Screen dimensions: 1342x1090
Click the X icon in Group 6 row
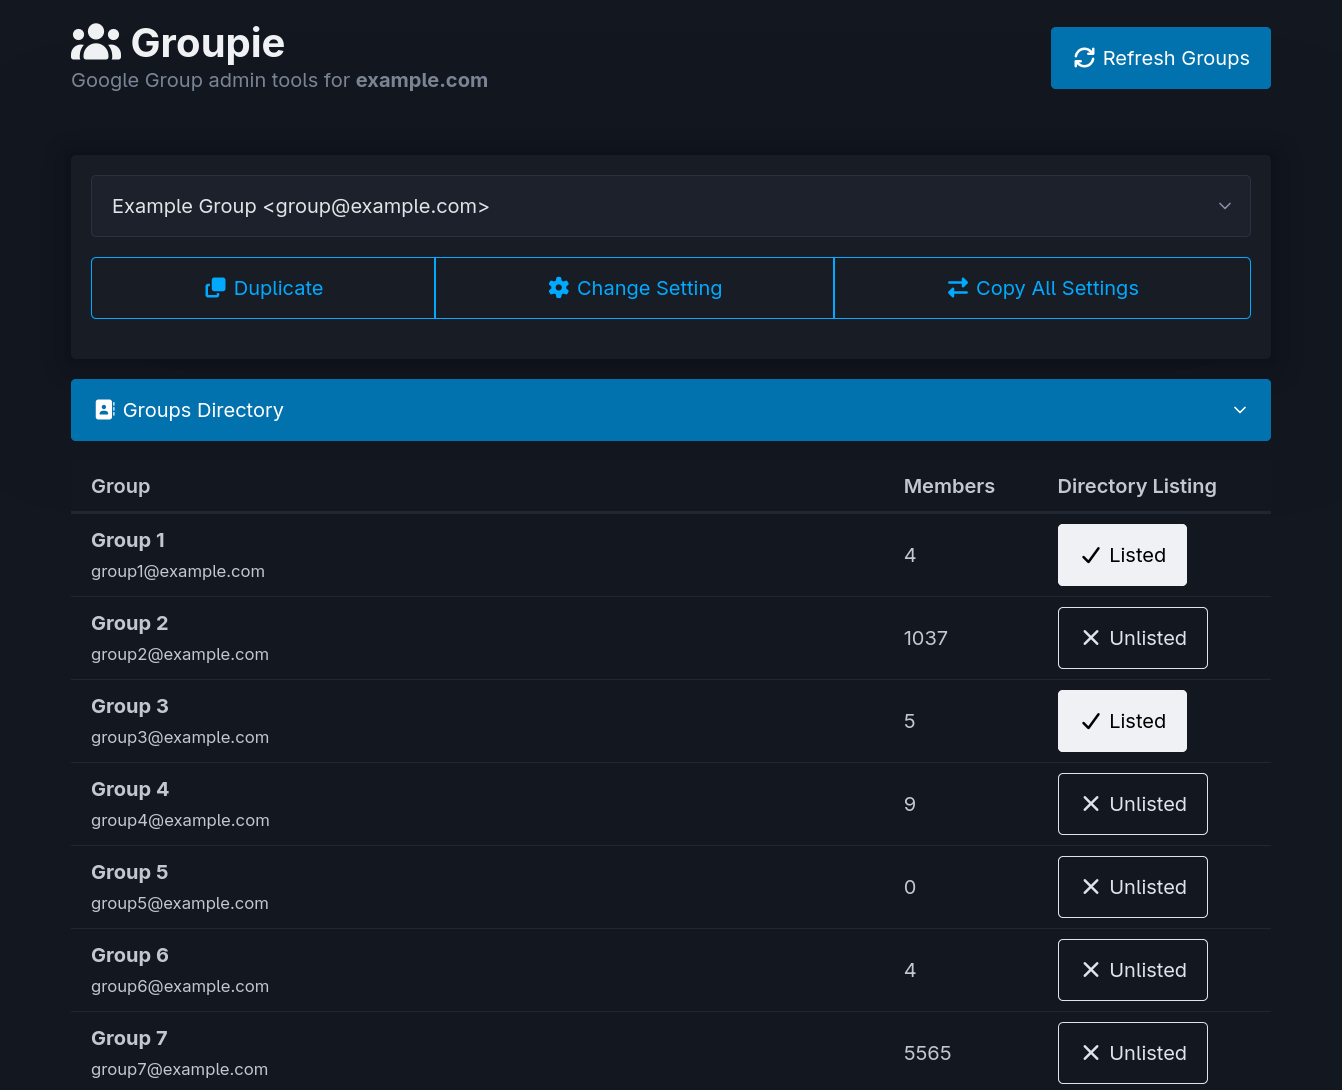pyautogui.click(x=1091, y=970)
